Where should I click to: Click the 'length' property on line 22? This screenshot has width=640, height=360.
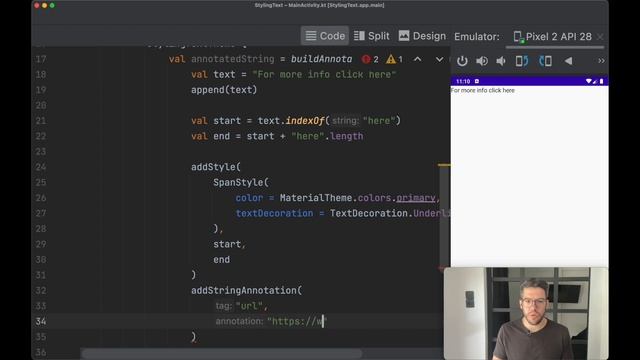(x=347, y=136)
